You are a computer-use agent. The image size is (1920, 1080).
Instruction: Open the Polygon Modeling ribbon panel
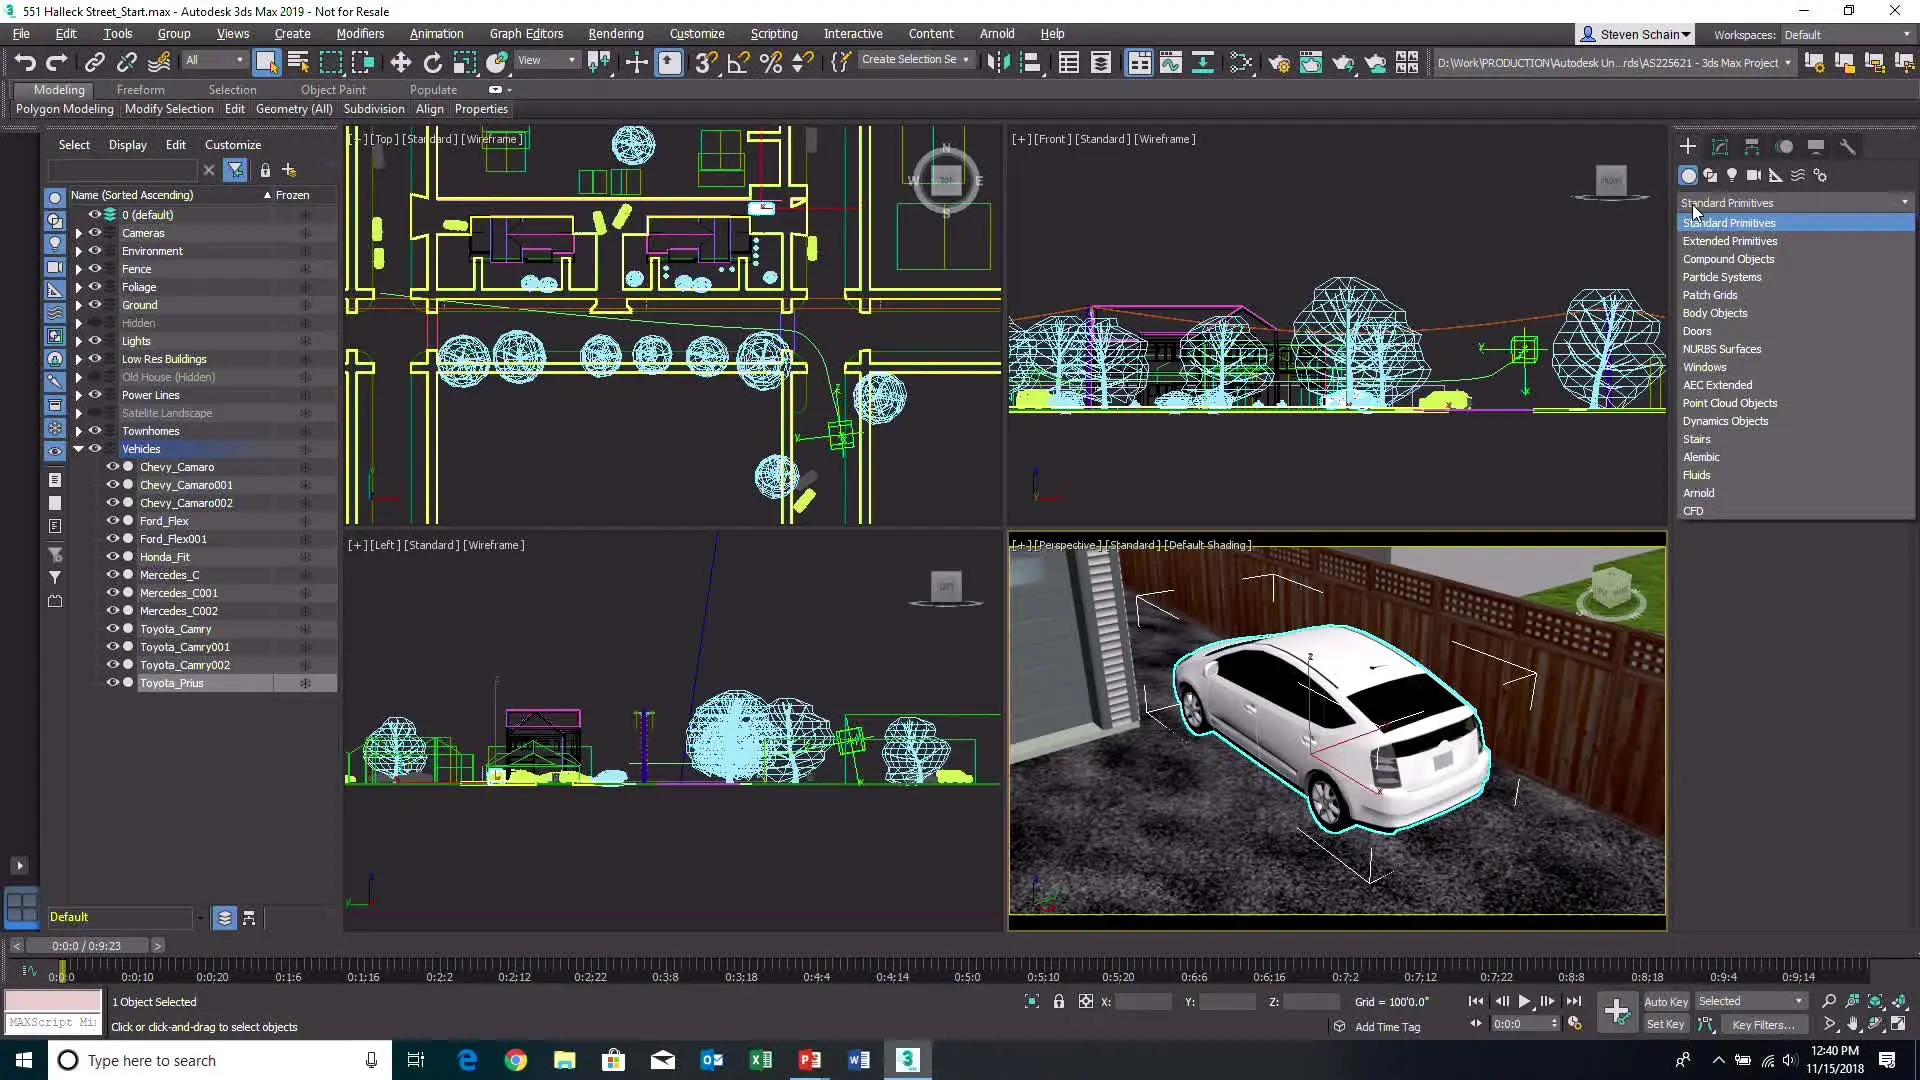coord(65,109)
